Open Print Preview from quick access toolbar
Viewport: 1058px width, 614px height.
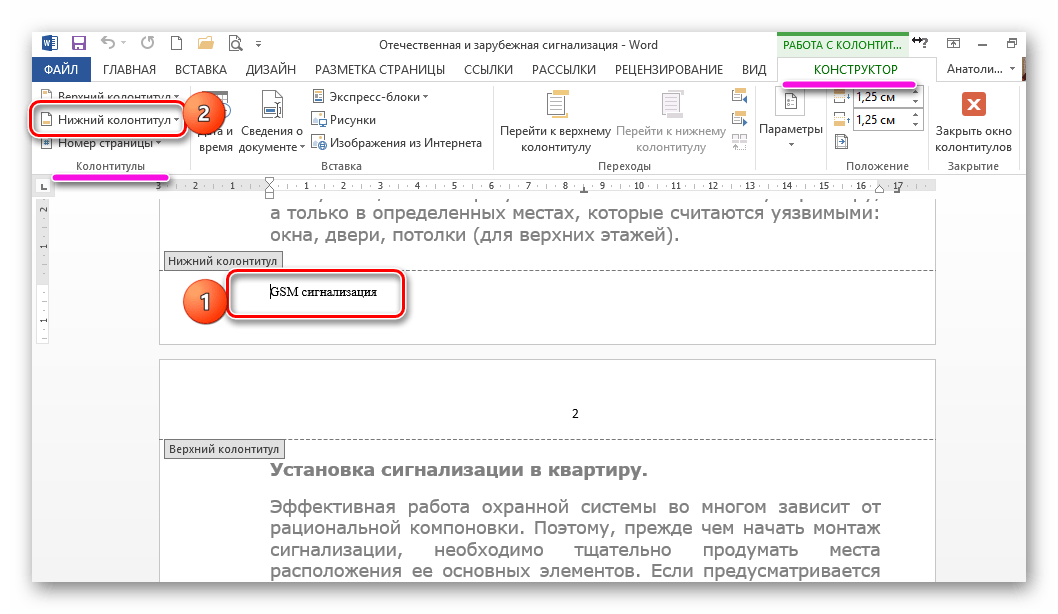point(236,44)
